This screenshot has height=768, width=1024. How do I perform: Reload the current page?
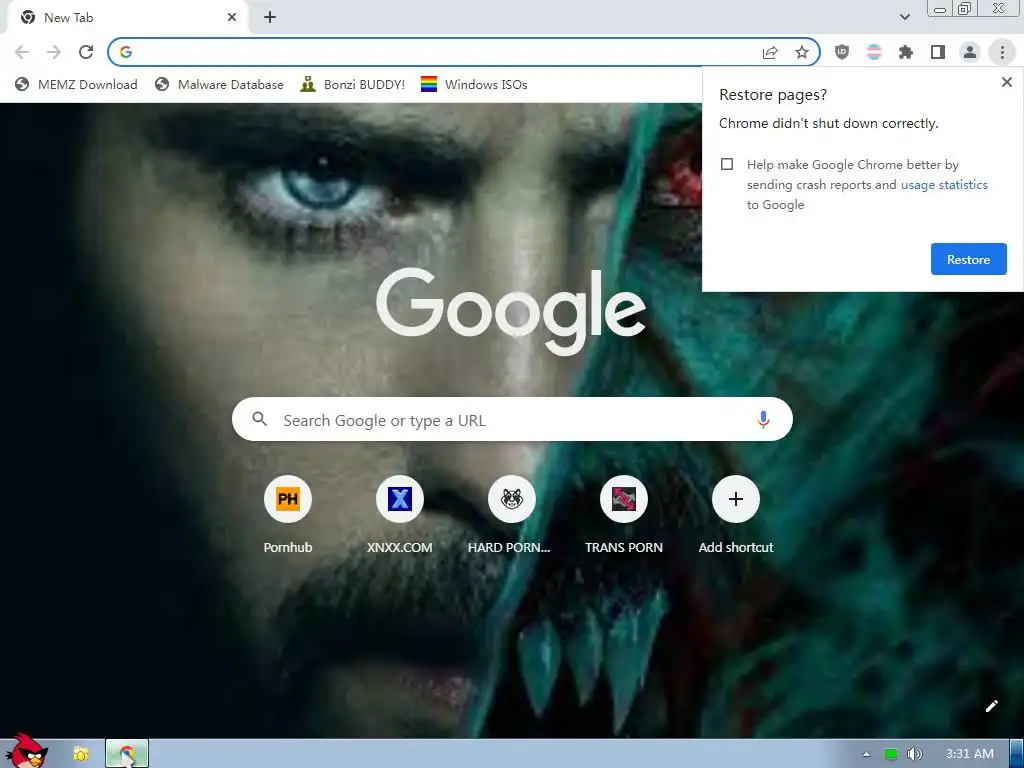86,52
